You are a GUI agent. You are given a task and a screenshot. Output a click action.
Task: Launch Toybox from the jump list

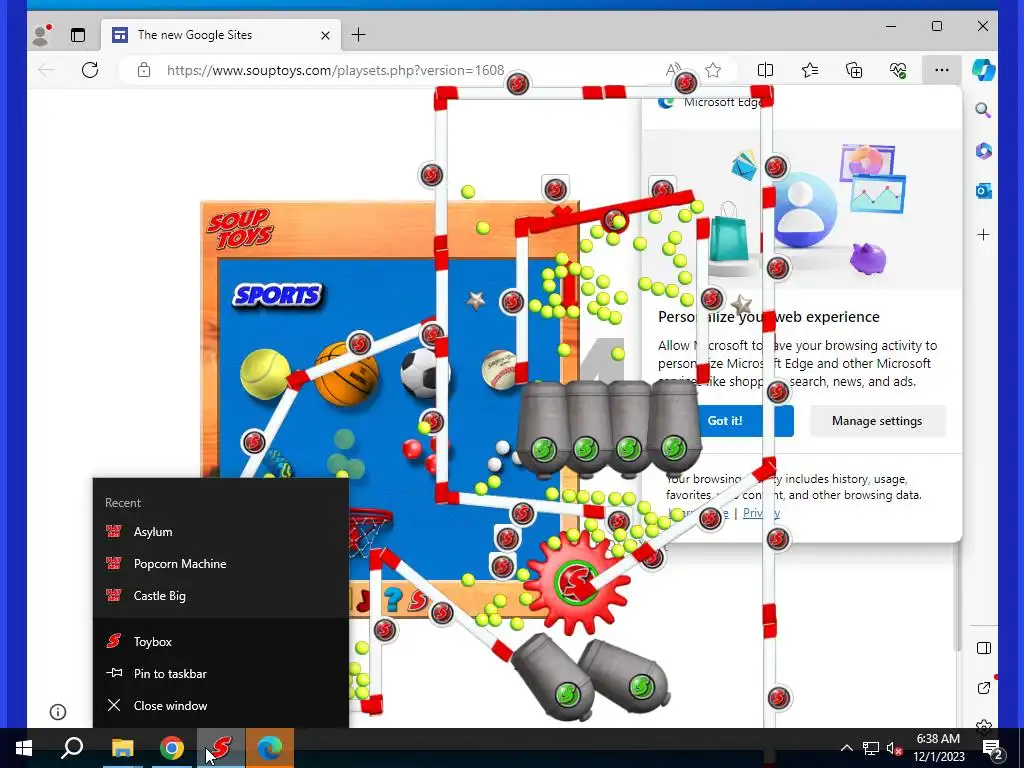[x=221, y=641]
